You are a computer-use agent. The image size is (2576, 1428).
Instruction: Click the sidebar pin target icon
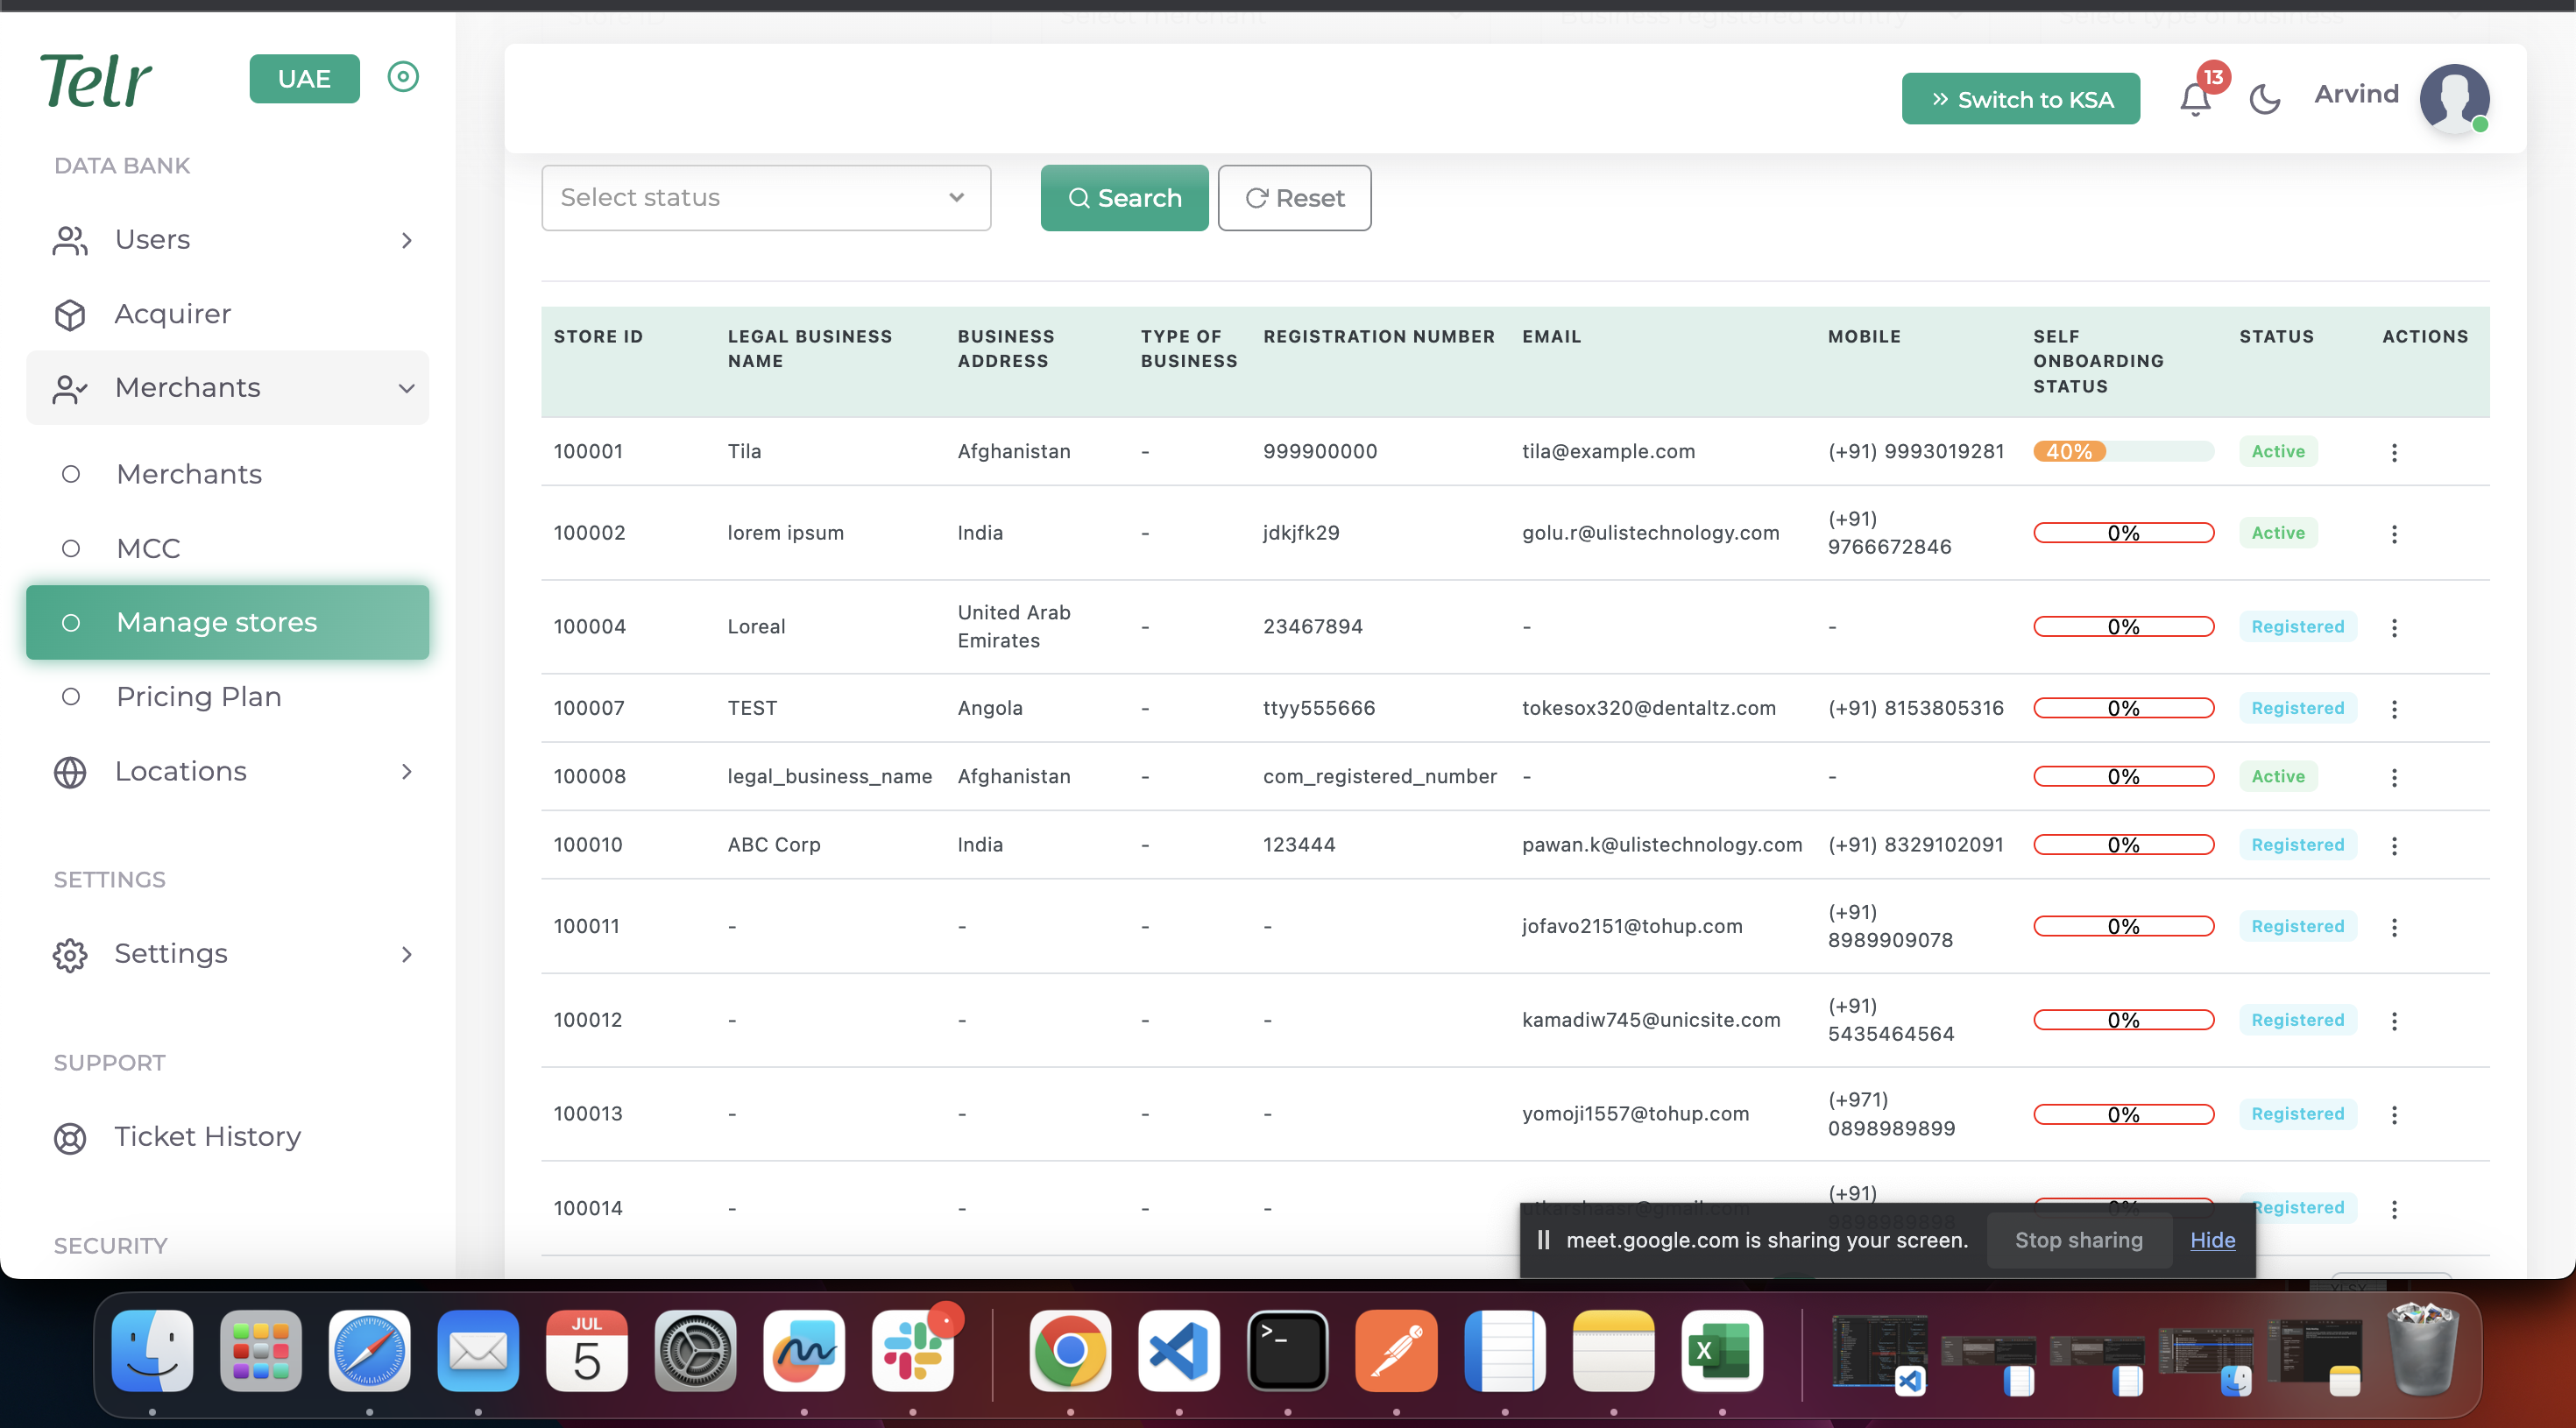(x=403, y=77)
